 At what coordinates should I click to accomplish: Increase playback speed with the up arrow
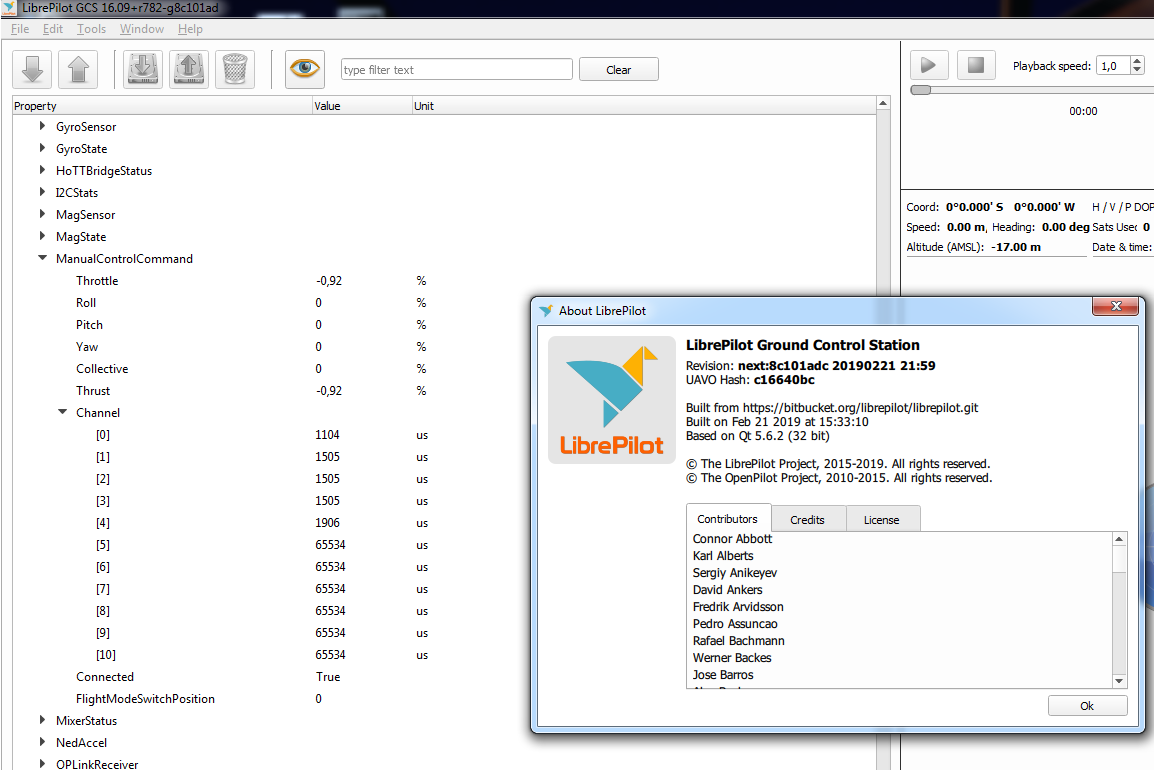[x=1137, y=61]
